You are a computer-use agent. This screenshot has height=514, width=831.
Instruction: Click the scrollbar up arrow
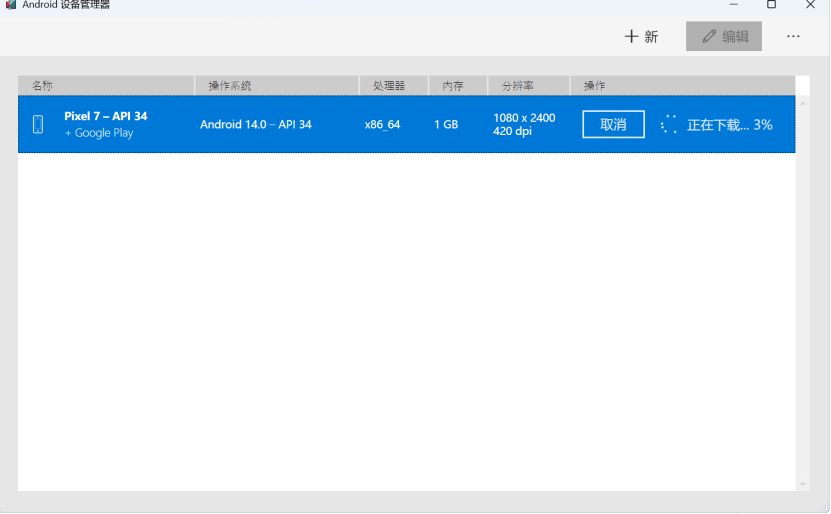coord(802,103)
